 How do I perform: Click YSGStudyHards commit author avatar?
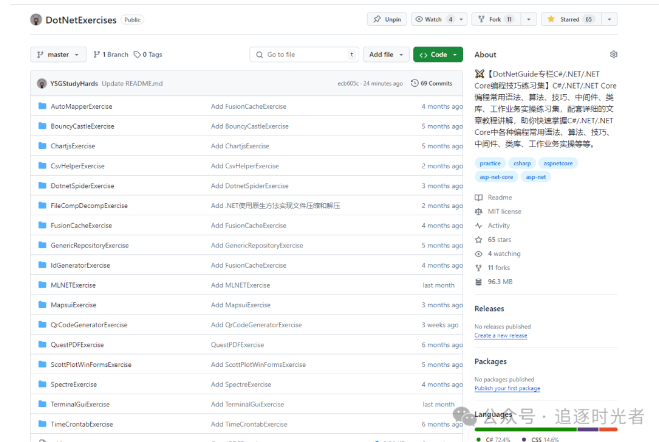(x=42, y=84)
